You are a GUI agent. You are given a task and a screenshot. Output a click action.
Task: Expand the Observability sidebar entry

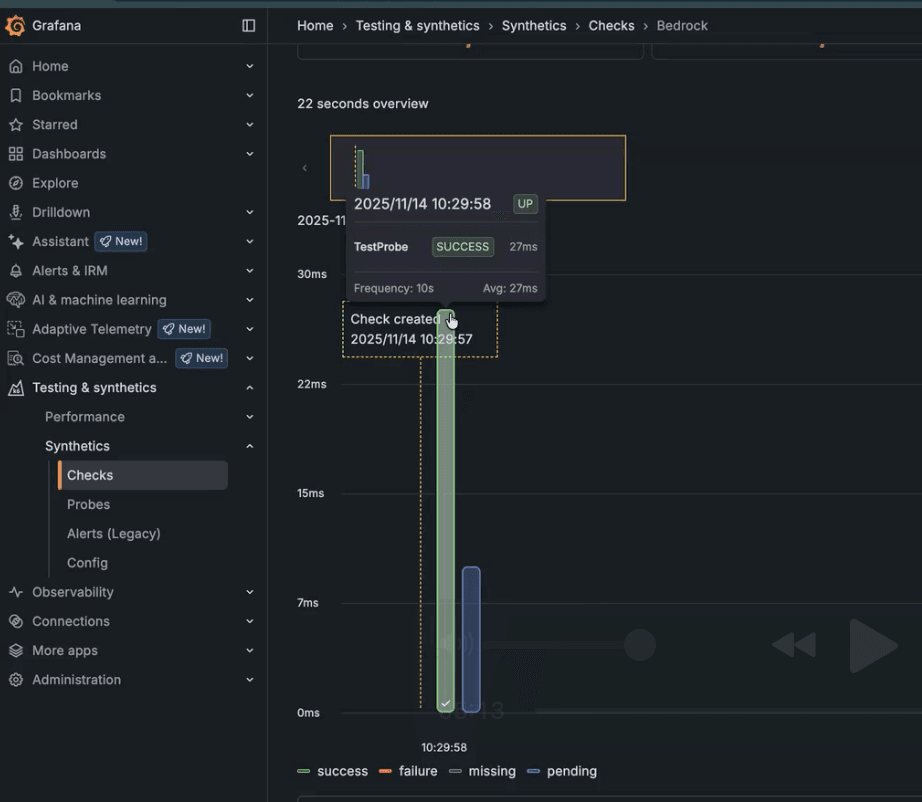(x=248, y=592)
